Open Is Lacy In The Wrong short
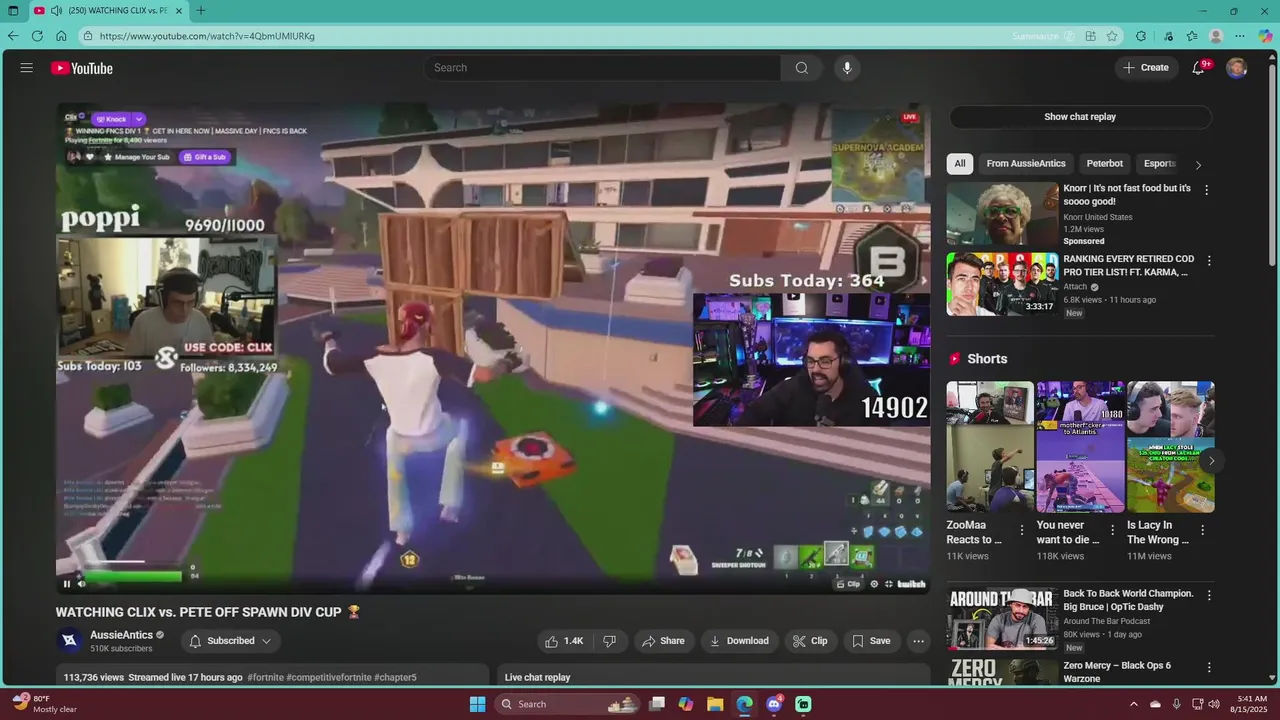 pyautogui.click(x=1170, y=447)
